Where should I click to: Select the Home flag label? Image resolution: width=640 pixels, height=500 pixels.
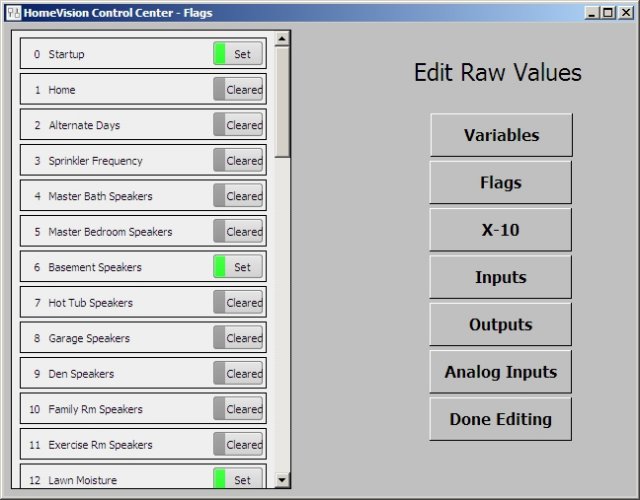click(x=62, y=90)
